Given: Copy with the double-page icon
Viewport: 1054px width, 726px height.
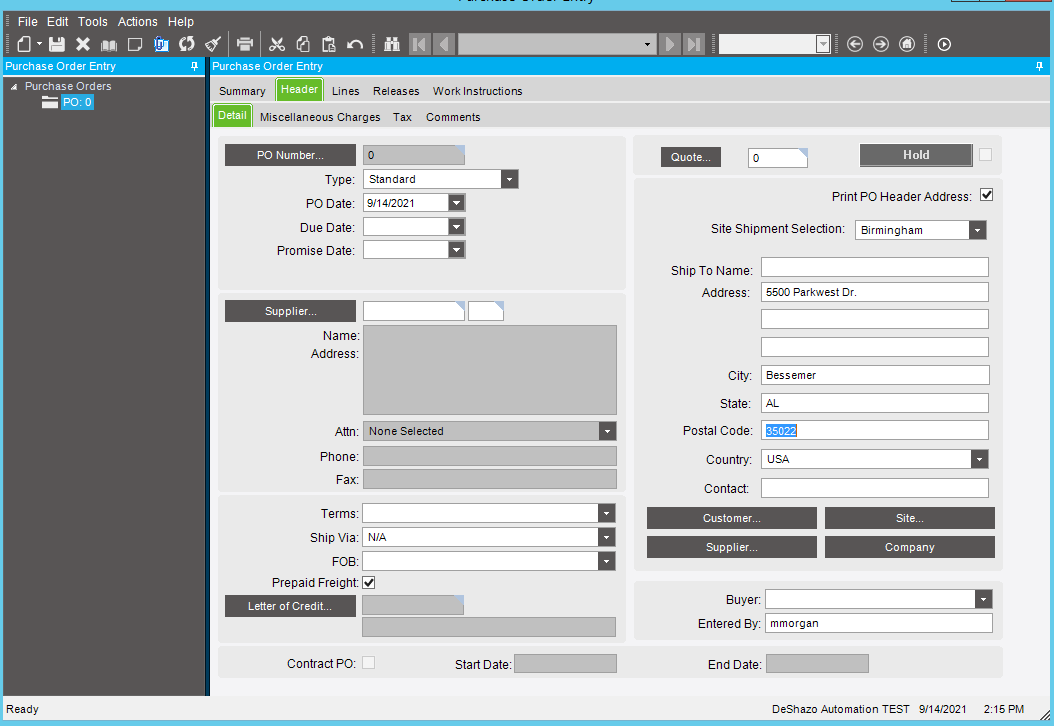Looking at the screenshot, I should point(303,44).
